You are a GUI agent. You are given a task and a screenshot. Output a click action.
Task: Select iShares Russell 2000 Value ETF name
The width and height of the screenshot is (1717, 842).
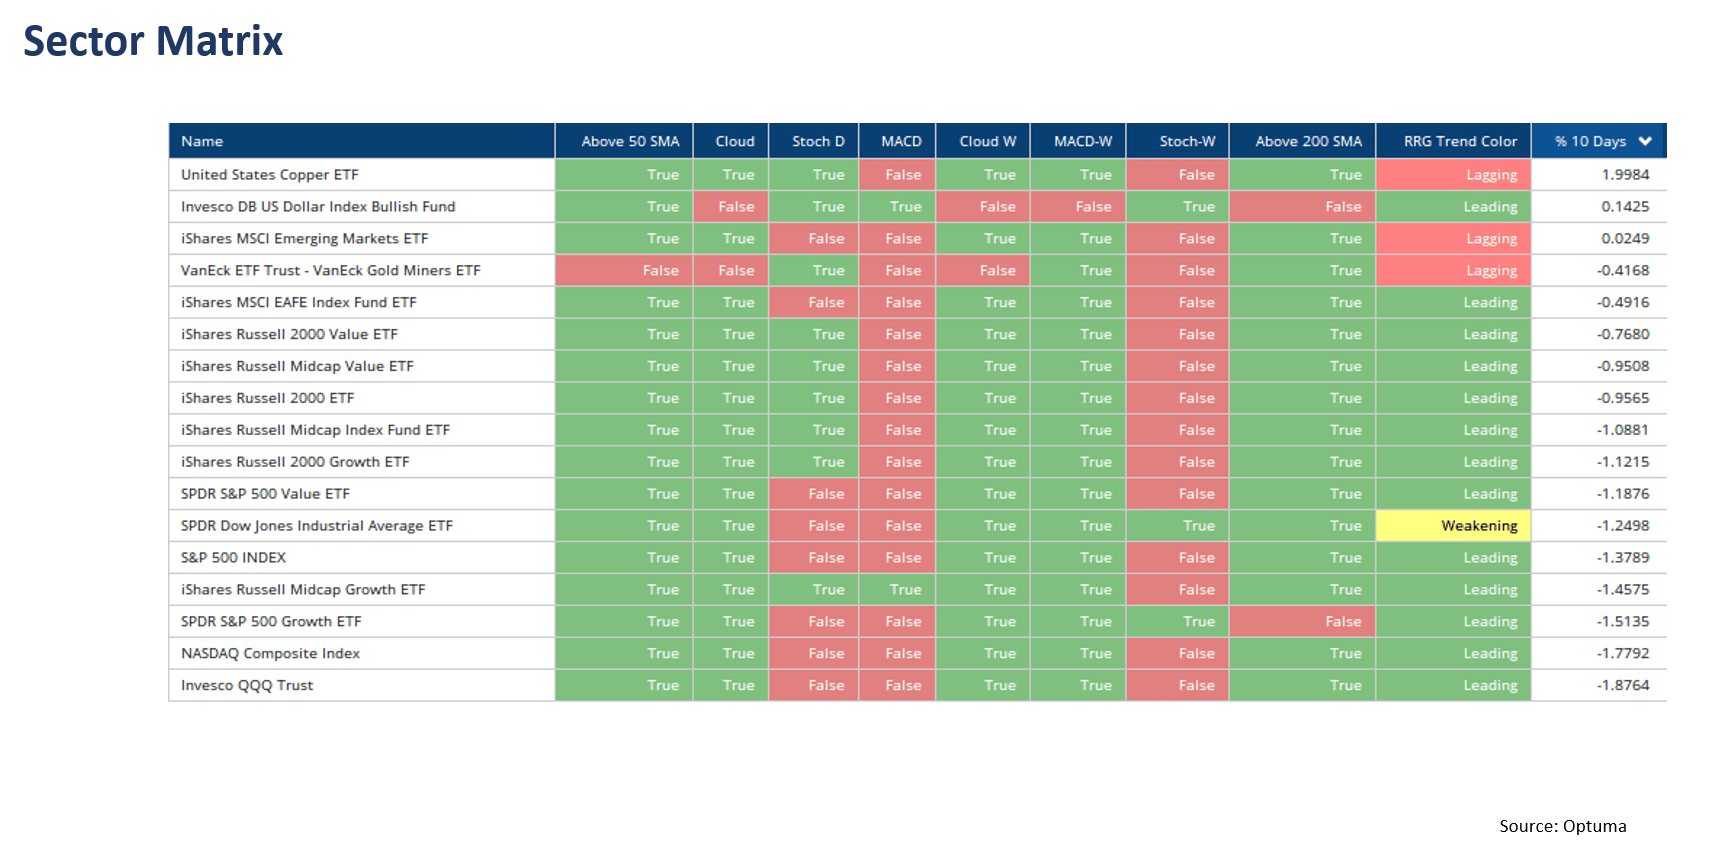point(289,334)
